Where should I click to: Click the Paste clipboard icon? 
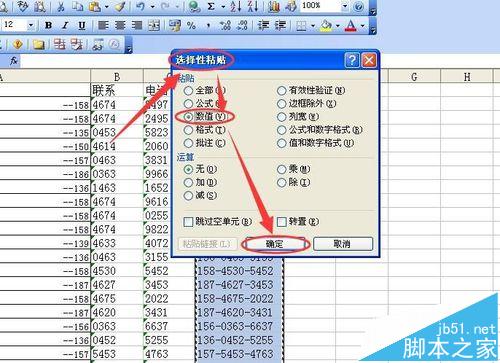click(95, 6)
